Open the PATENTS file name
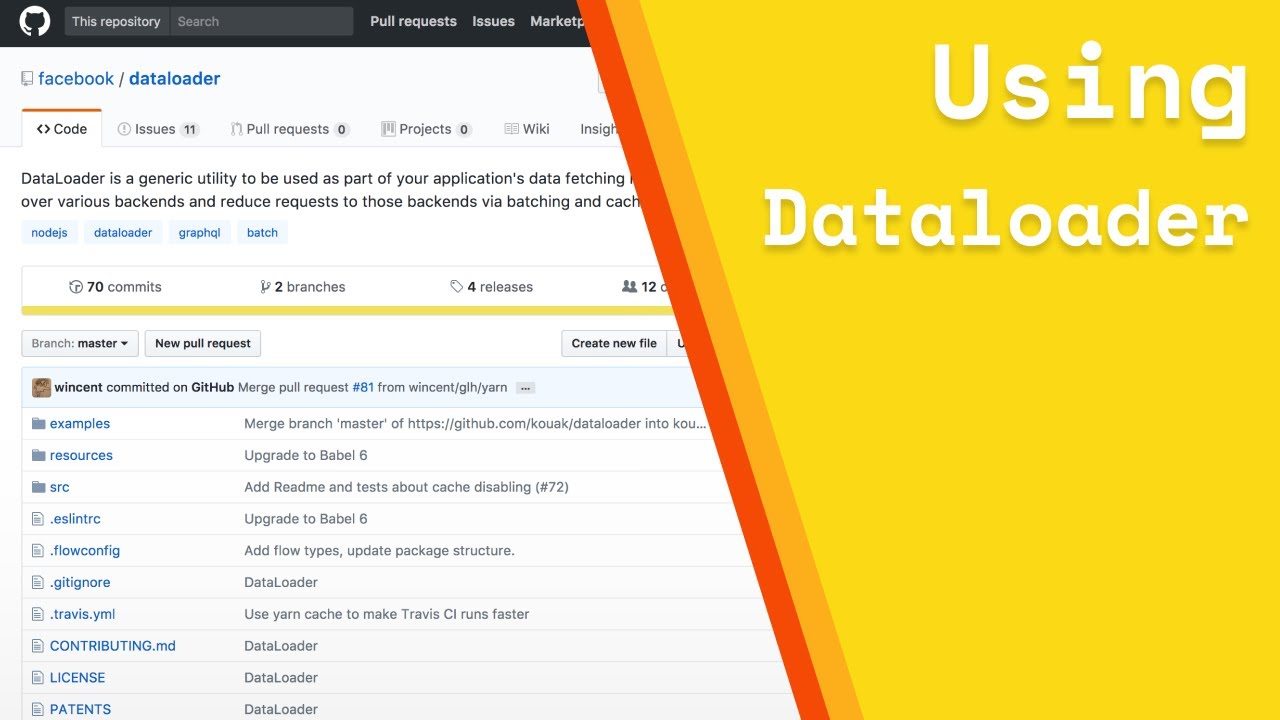Image resolution: width=1280 pixels, height=720 pixels. tap(80, 709)
